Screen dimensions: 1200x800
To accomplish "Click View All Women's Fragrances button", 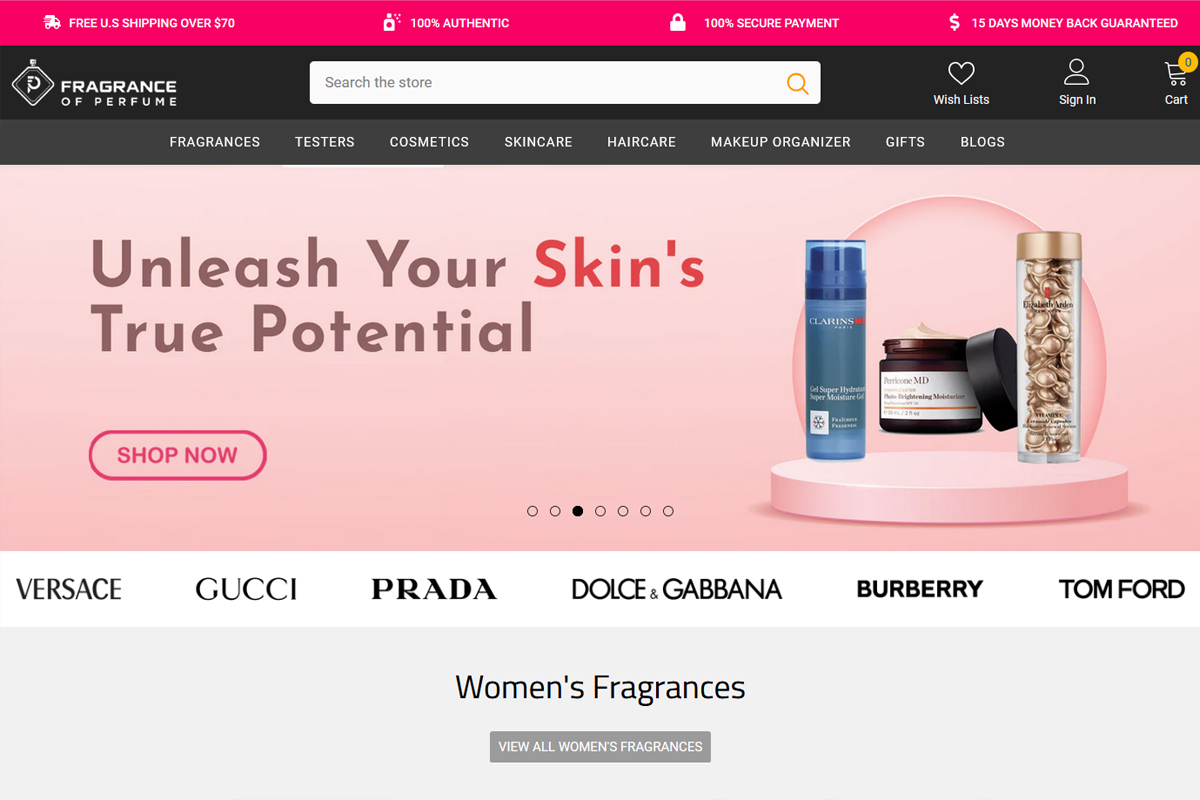I will point(600,747).
